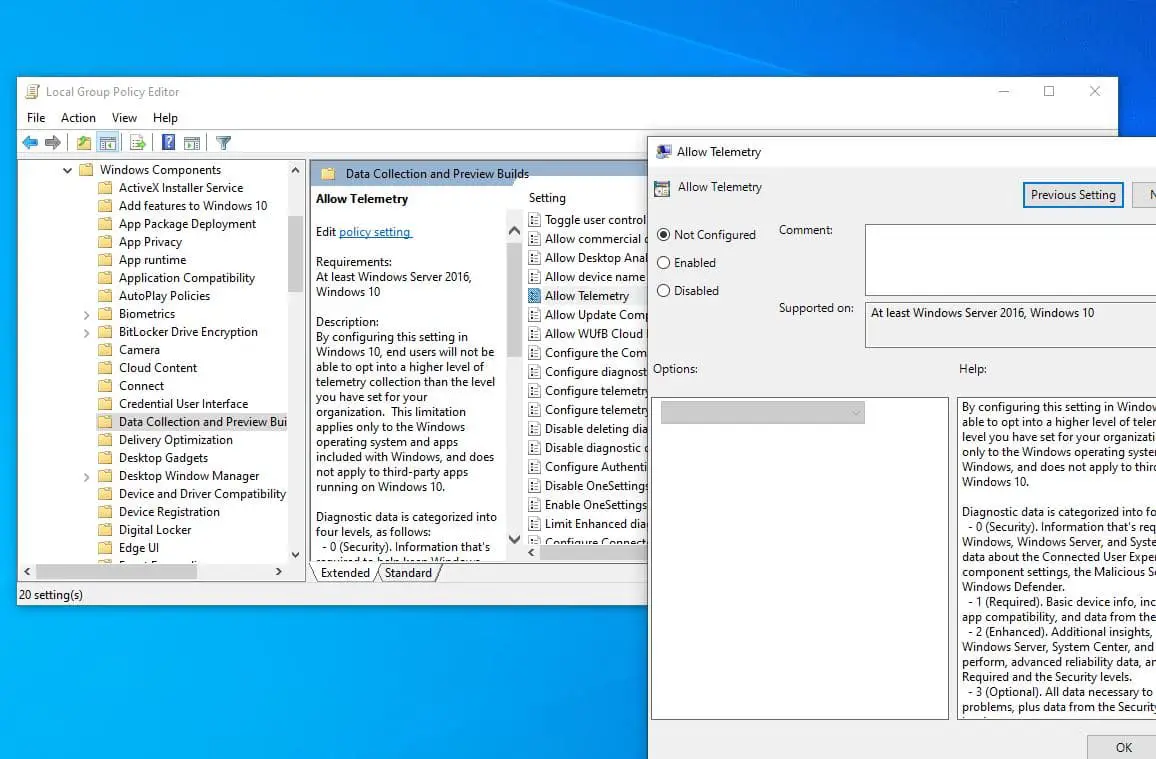Select Add features to Windows 10
Screen dimensions: 1156x759
(193, 206)
